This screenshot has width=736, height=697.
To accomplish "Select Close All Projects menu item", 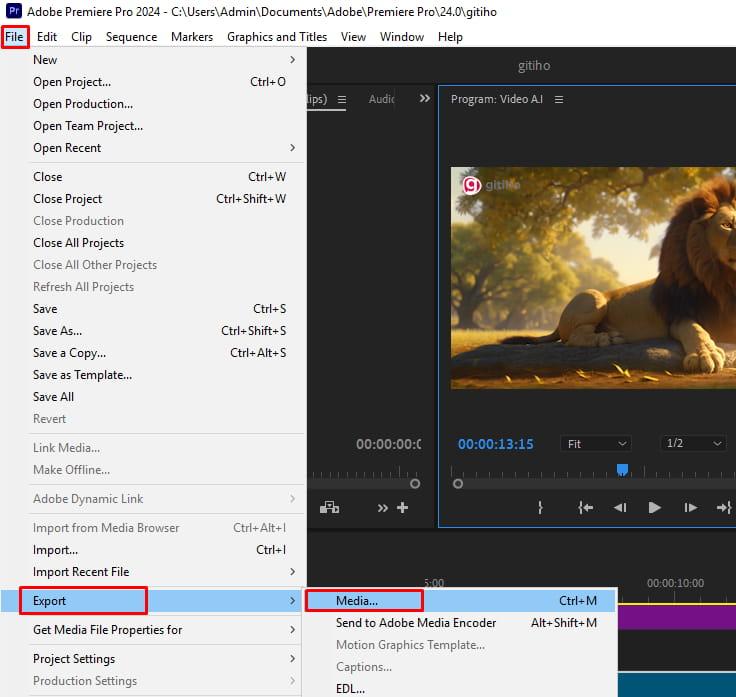I will (x=153, y=243).
